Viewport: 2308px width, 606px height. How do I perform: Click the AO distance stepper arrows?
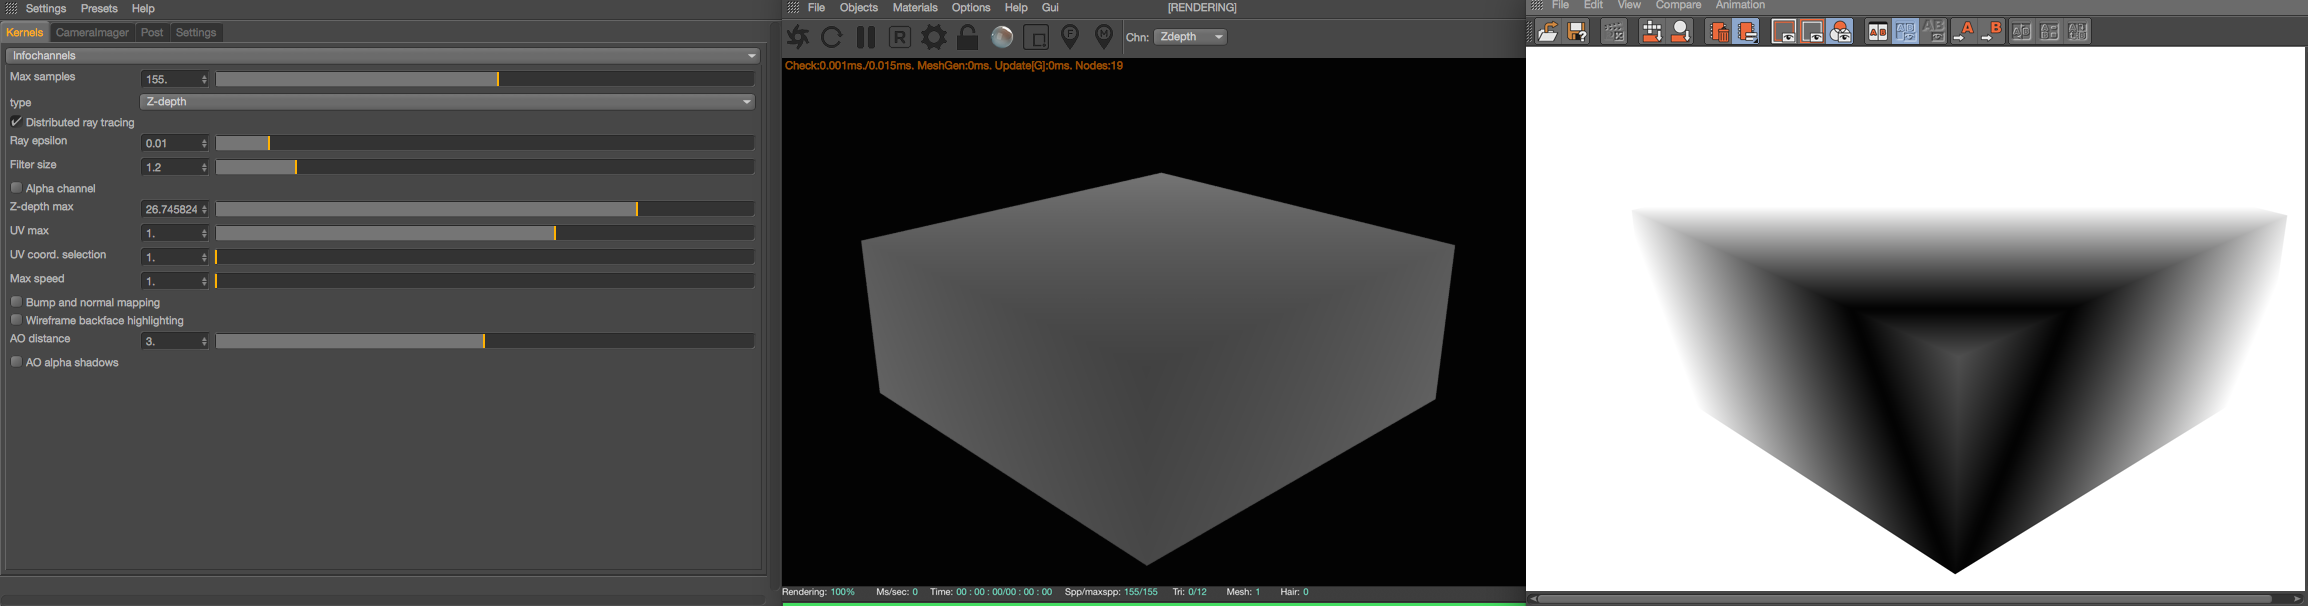coord(205,341)
